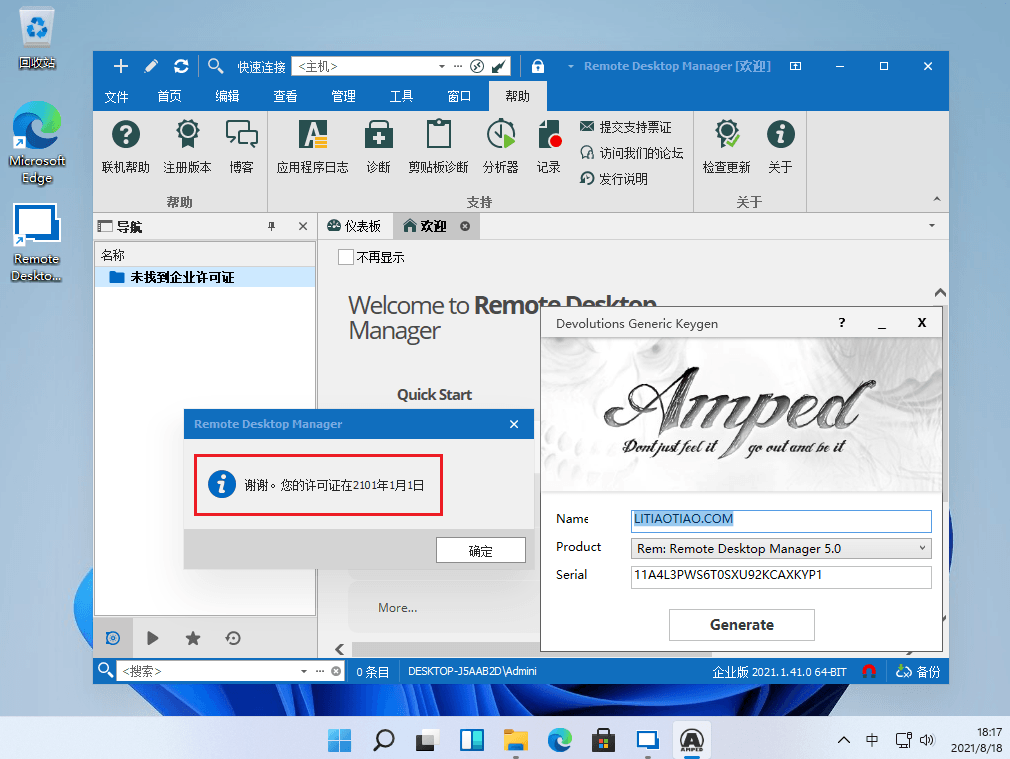
Task: Click 发行说明 release notes
Action: pyautogui.click(x=614, y=178)
